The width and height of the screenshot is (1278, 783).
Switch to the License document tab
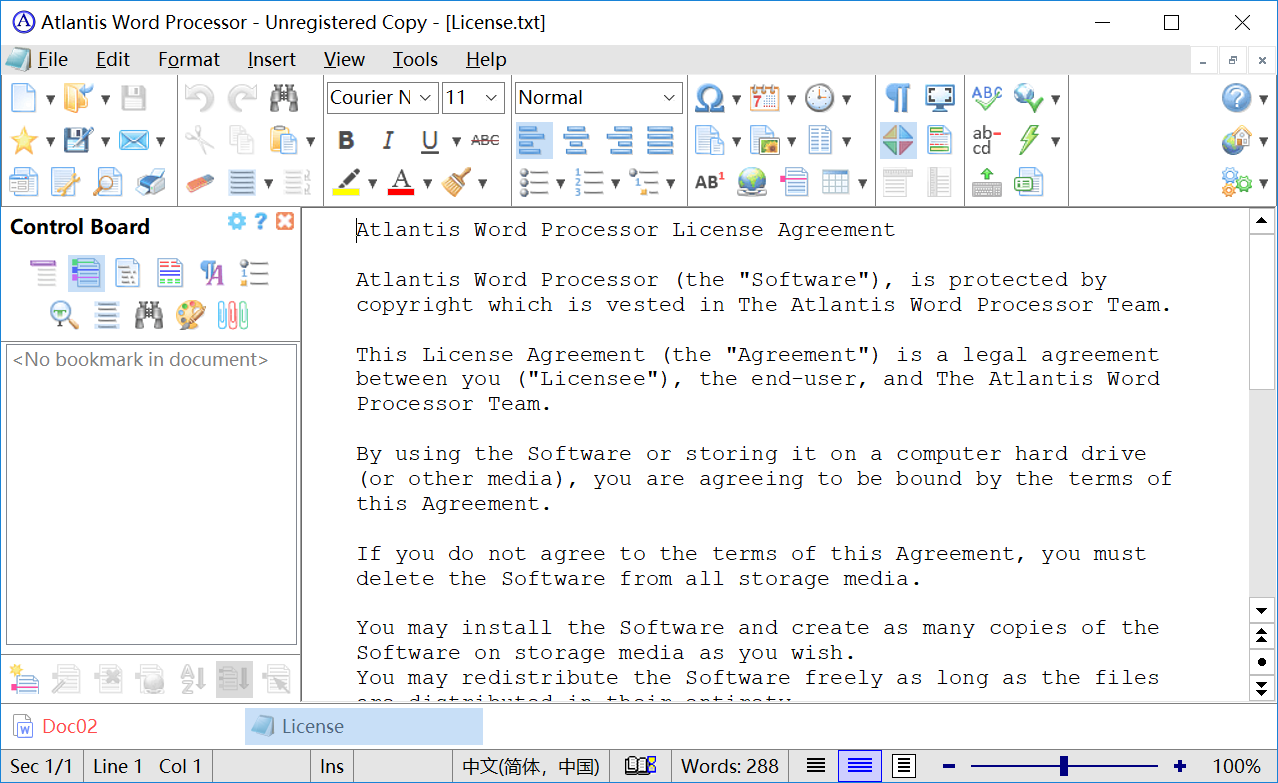coord(364,727)
